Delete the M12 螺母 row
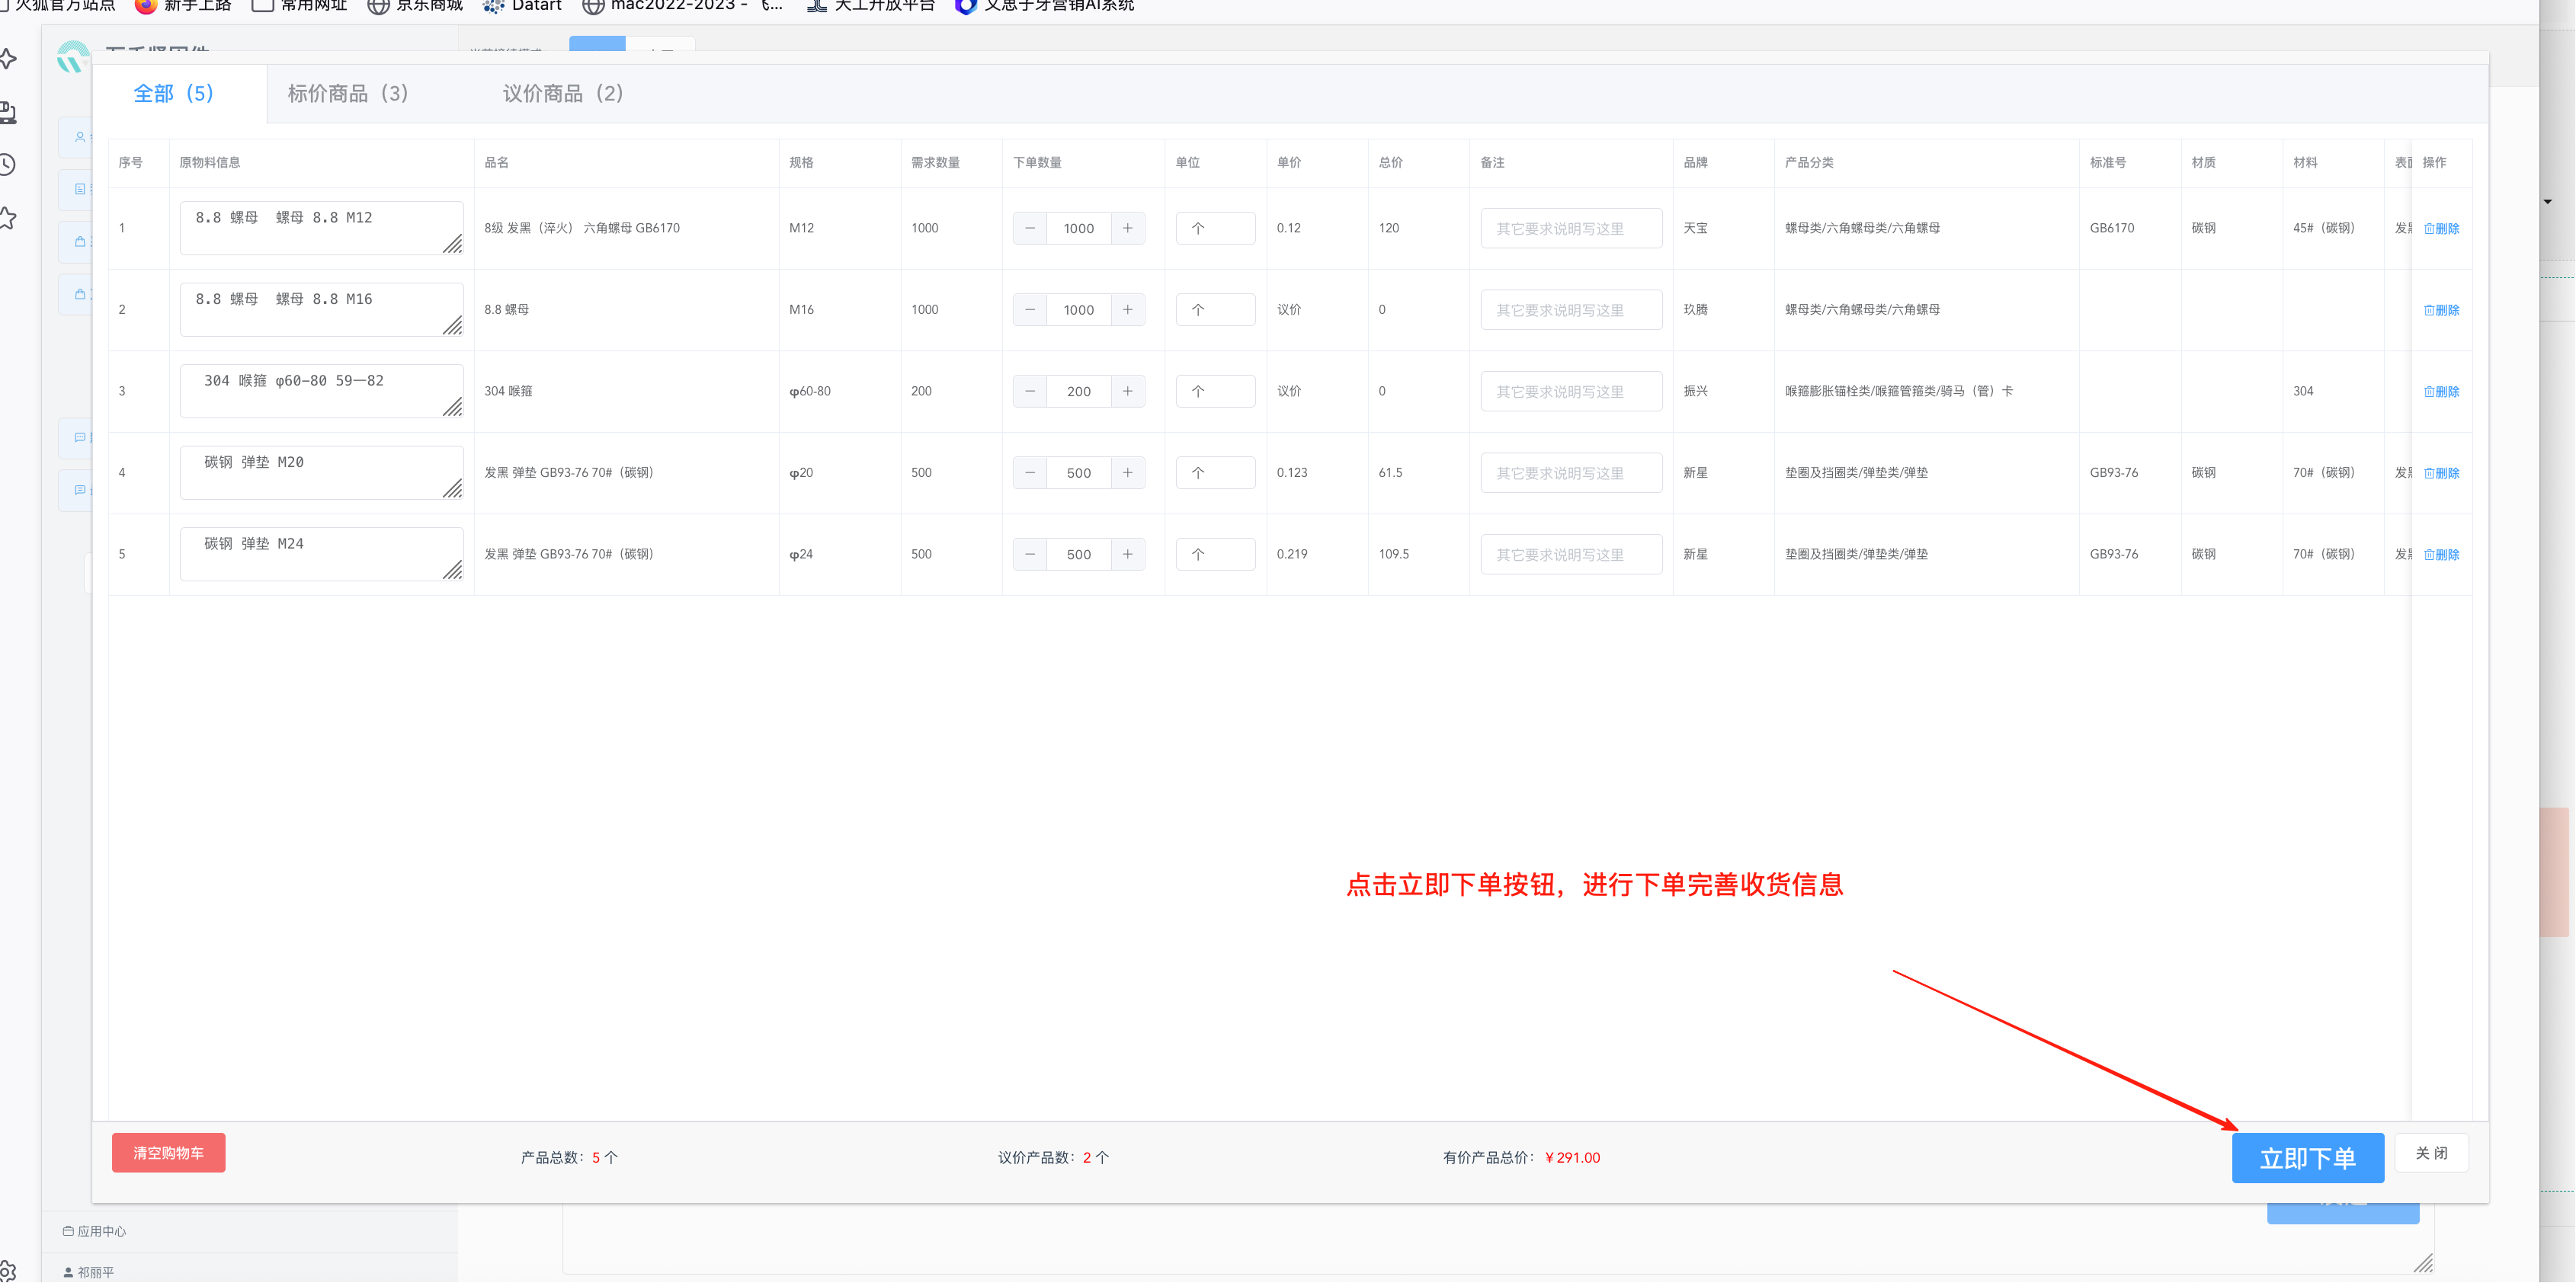The image size is (2576, 1283). 2441,229
